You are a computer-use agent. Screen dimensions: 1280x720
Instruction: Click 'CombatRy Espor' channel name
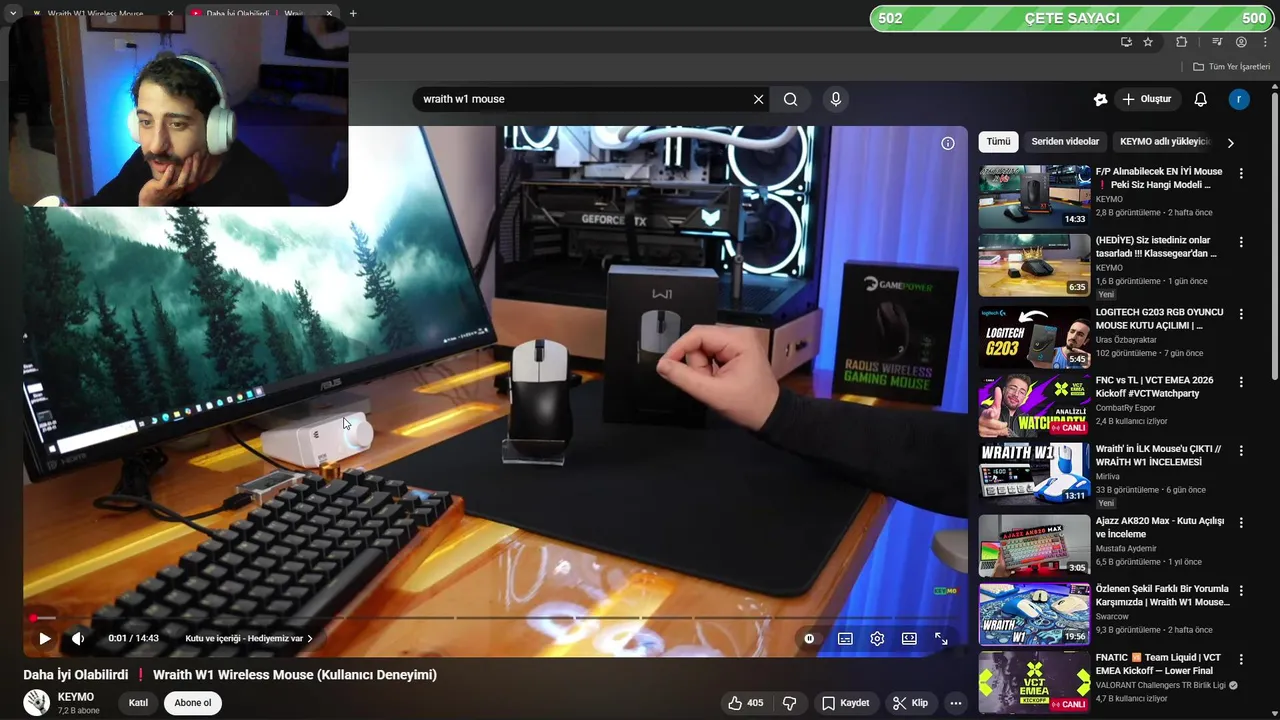1127,408
